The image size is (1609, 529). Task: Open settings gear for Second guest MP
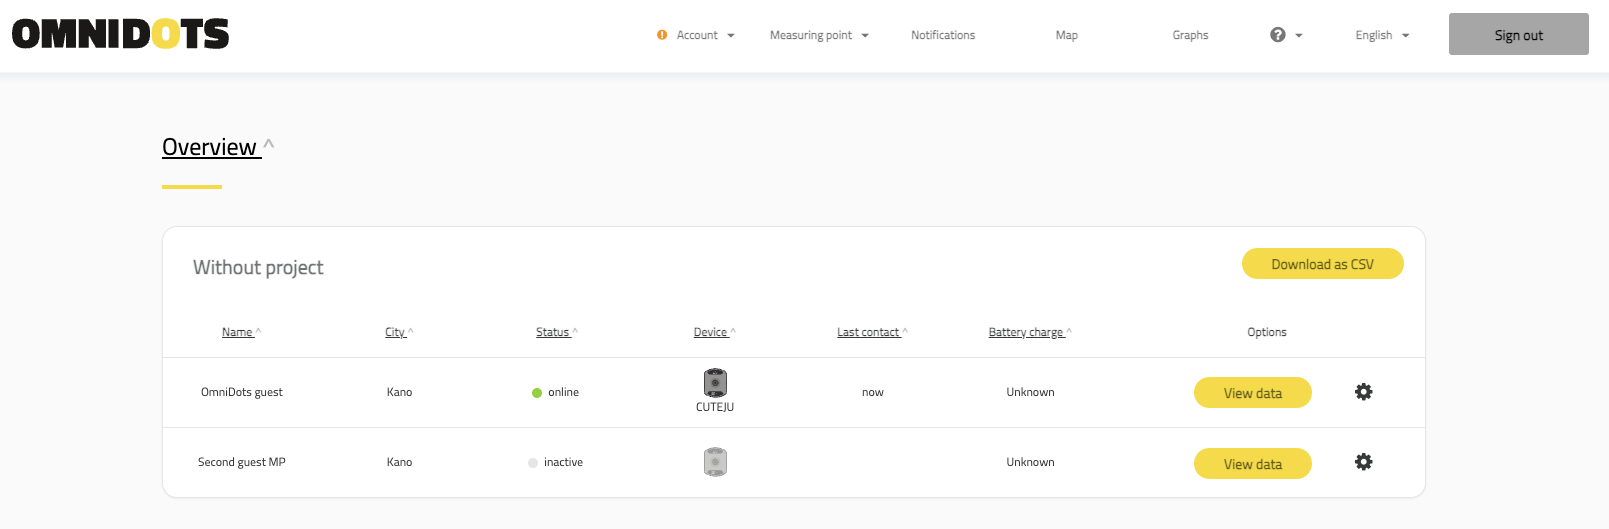point(1363,462)
